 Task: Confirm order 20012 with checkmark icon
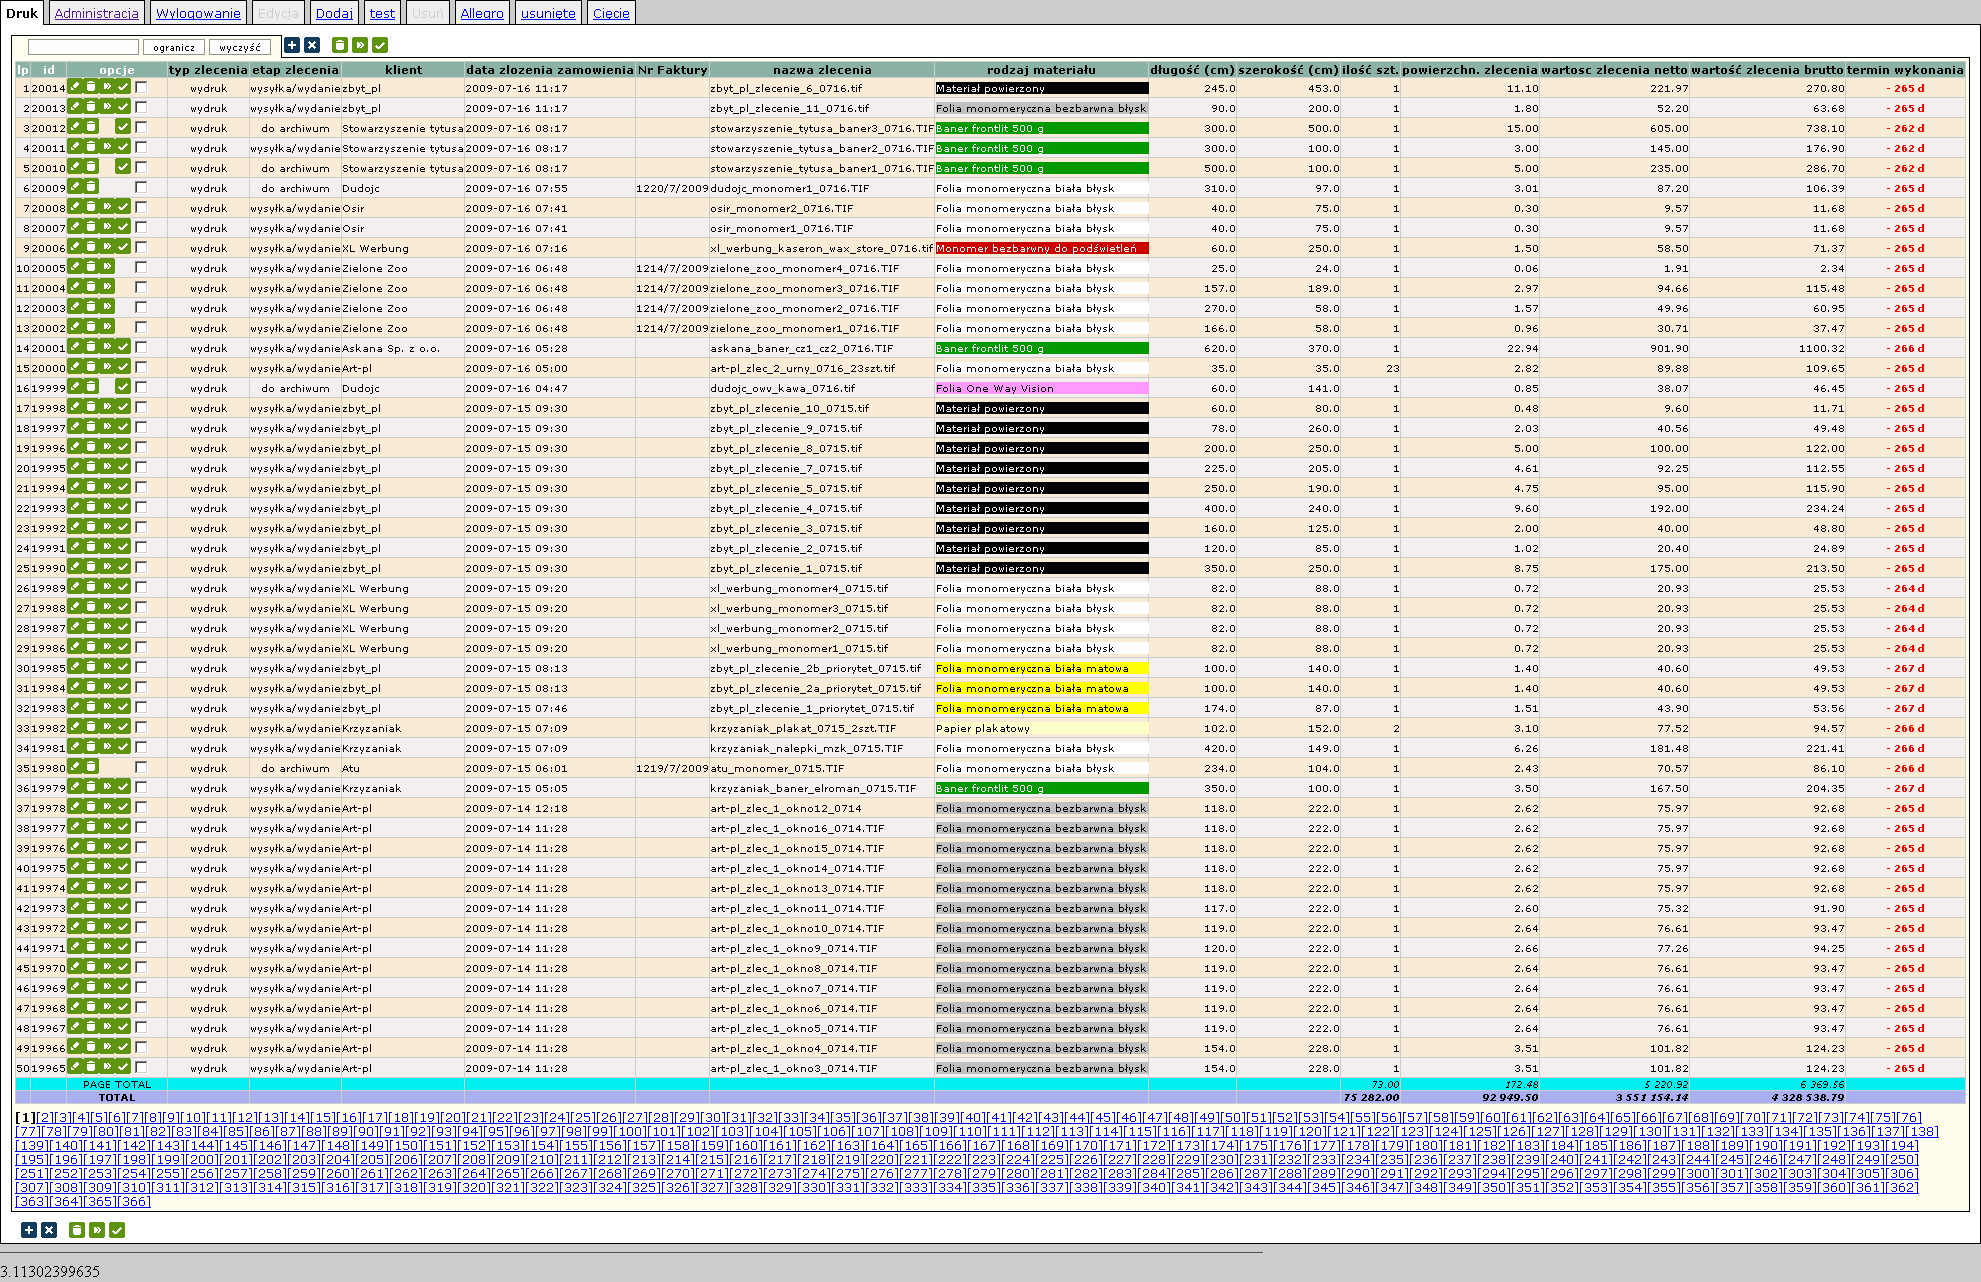tap(123, 127)
